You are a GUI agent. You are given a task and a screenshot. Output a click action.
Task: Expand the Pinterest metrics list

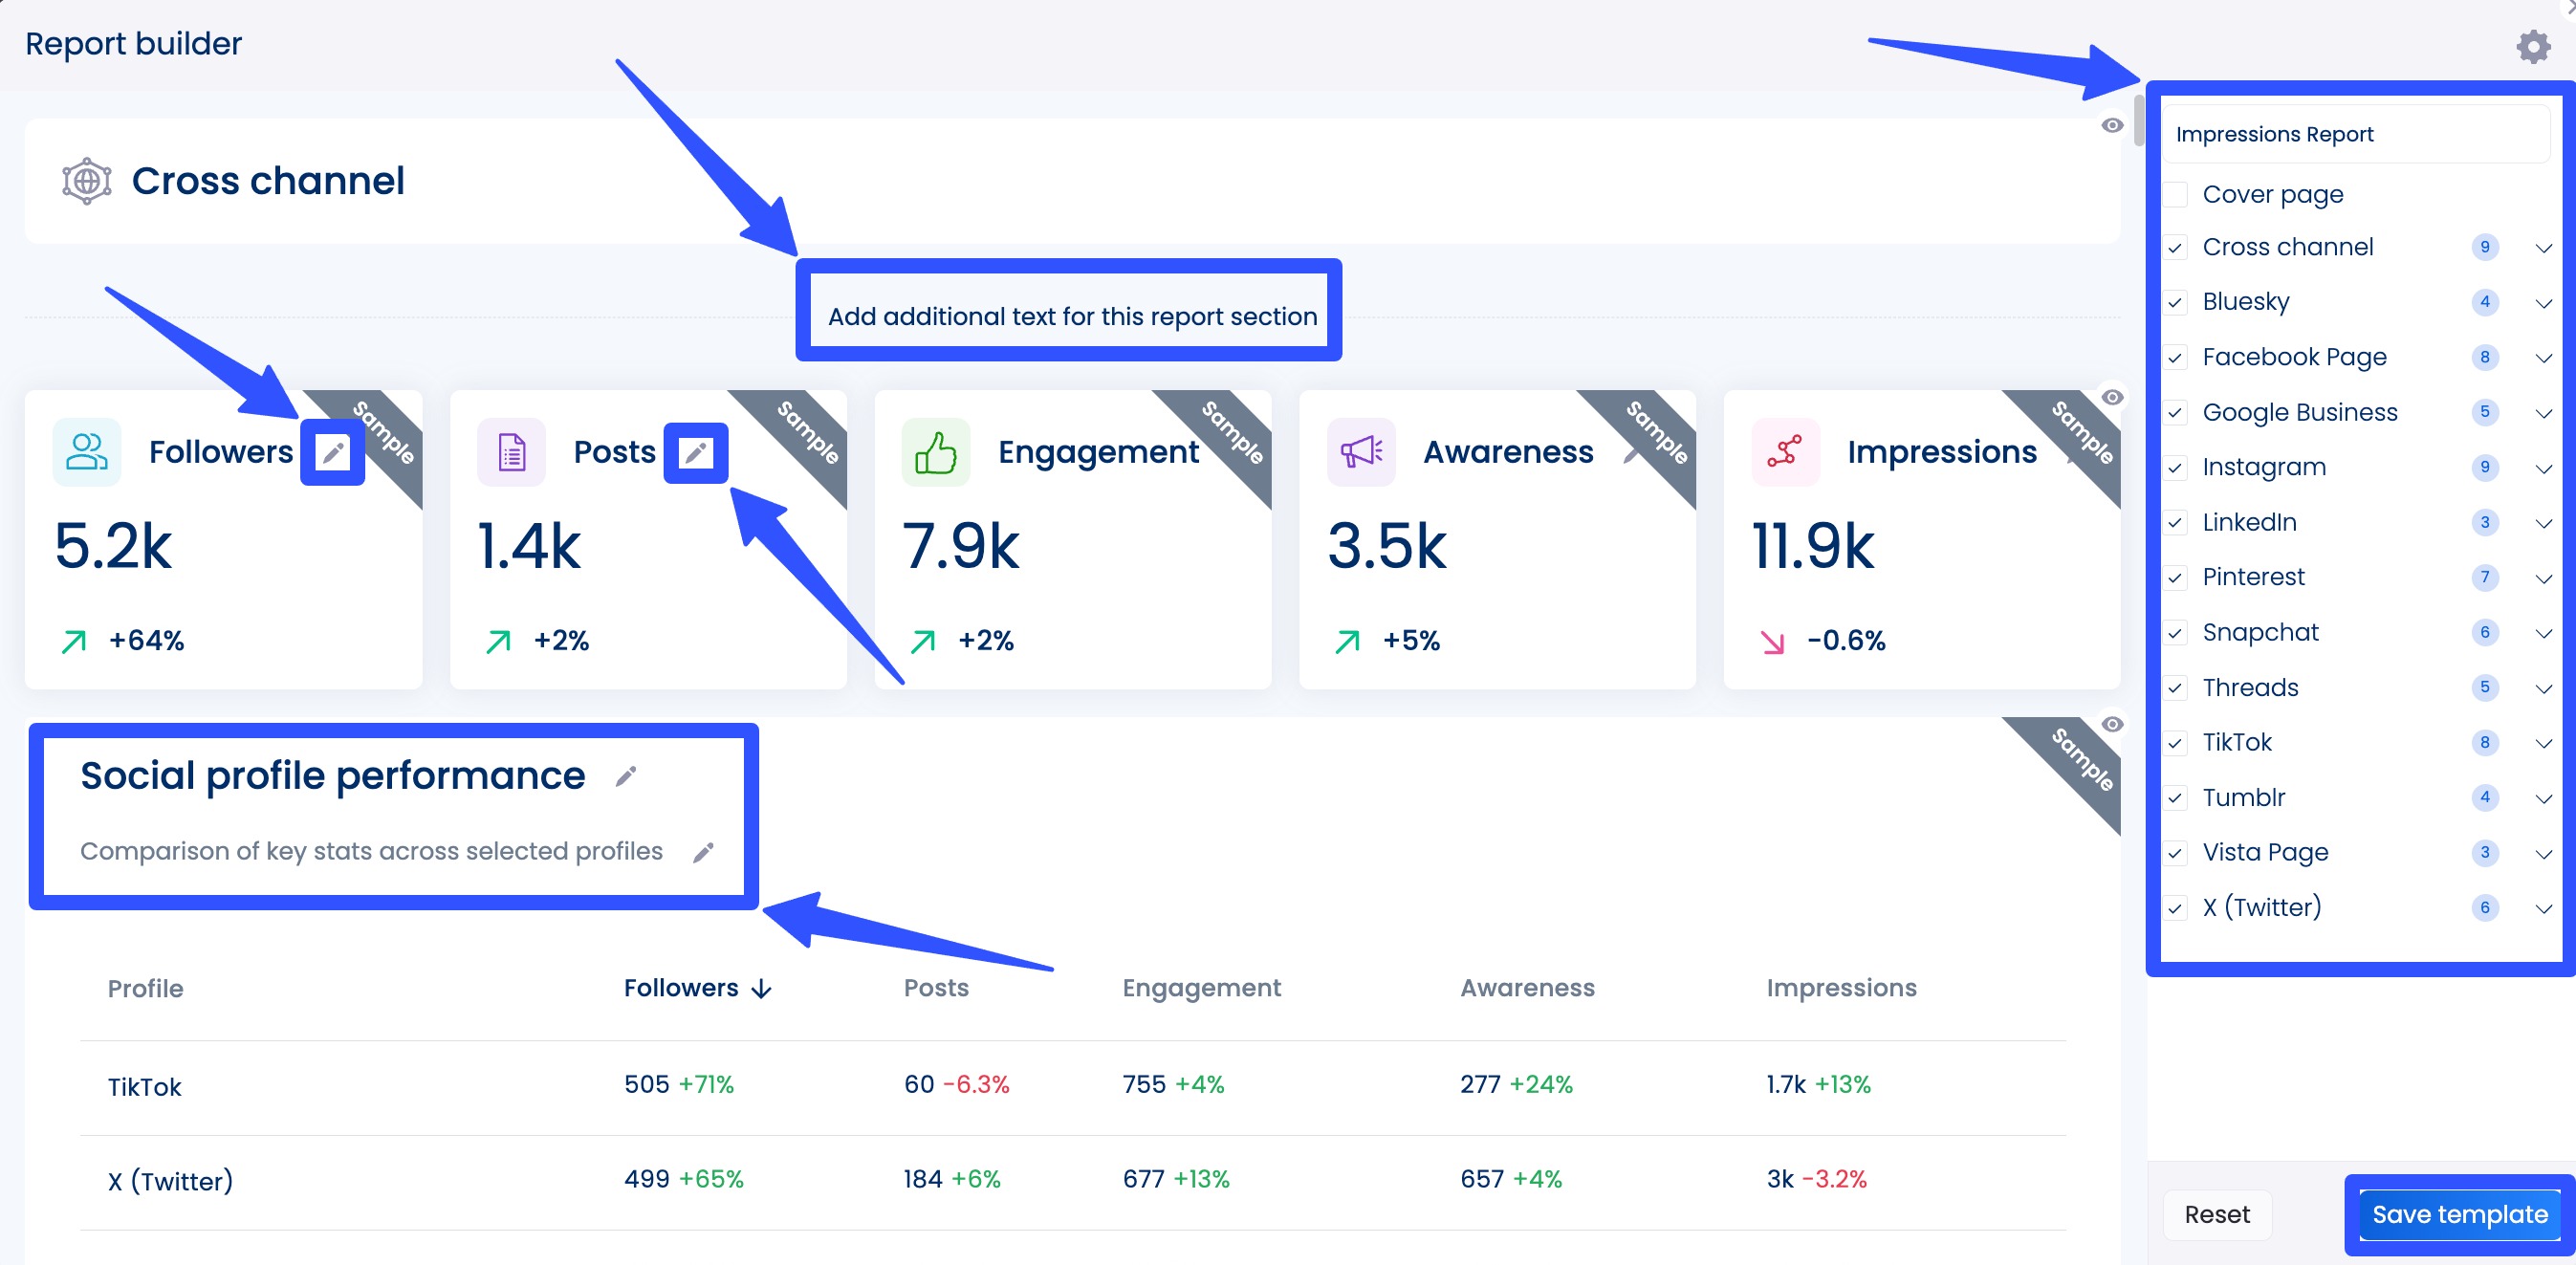2543,577
